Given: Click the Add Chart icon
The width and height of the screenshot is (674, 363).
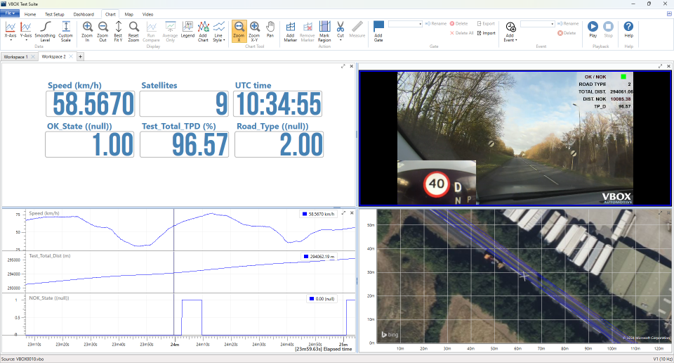Looking at the screenshot, I should click(x=203, y=31).
